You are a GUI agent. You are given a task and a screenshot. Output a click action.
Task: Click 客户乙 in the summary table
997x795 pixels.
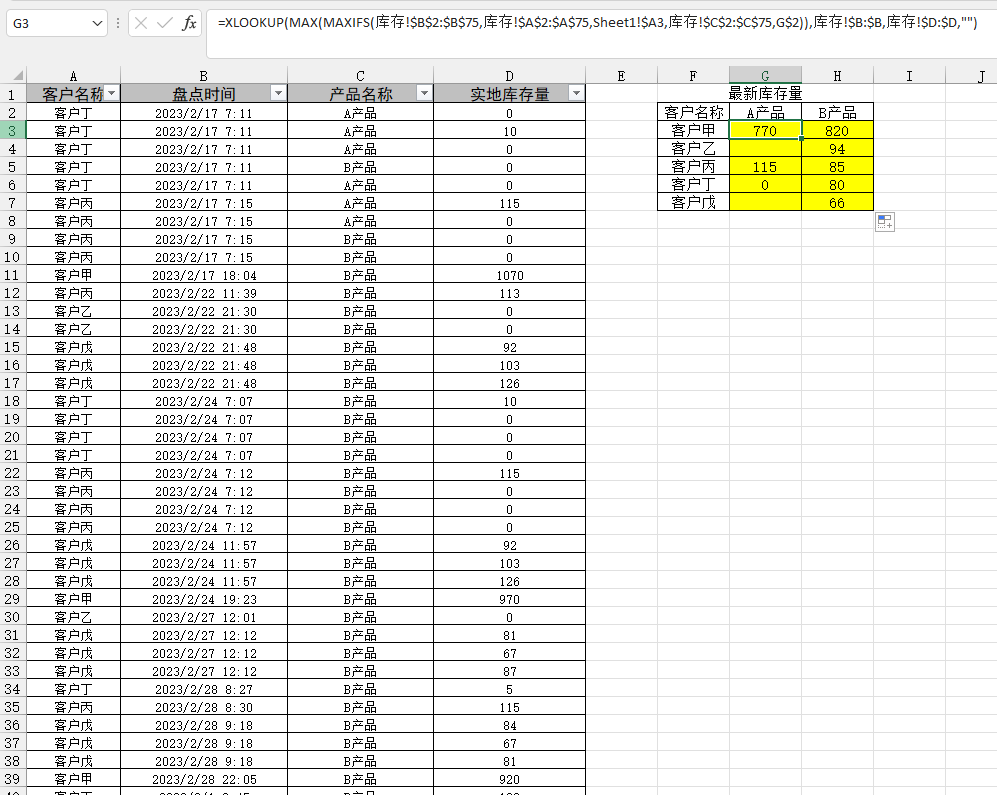693,149
